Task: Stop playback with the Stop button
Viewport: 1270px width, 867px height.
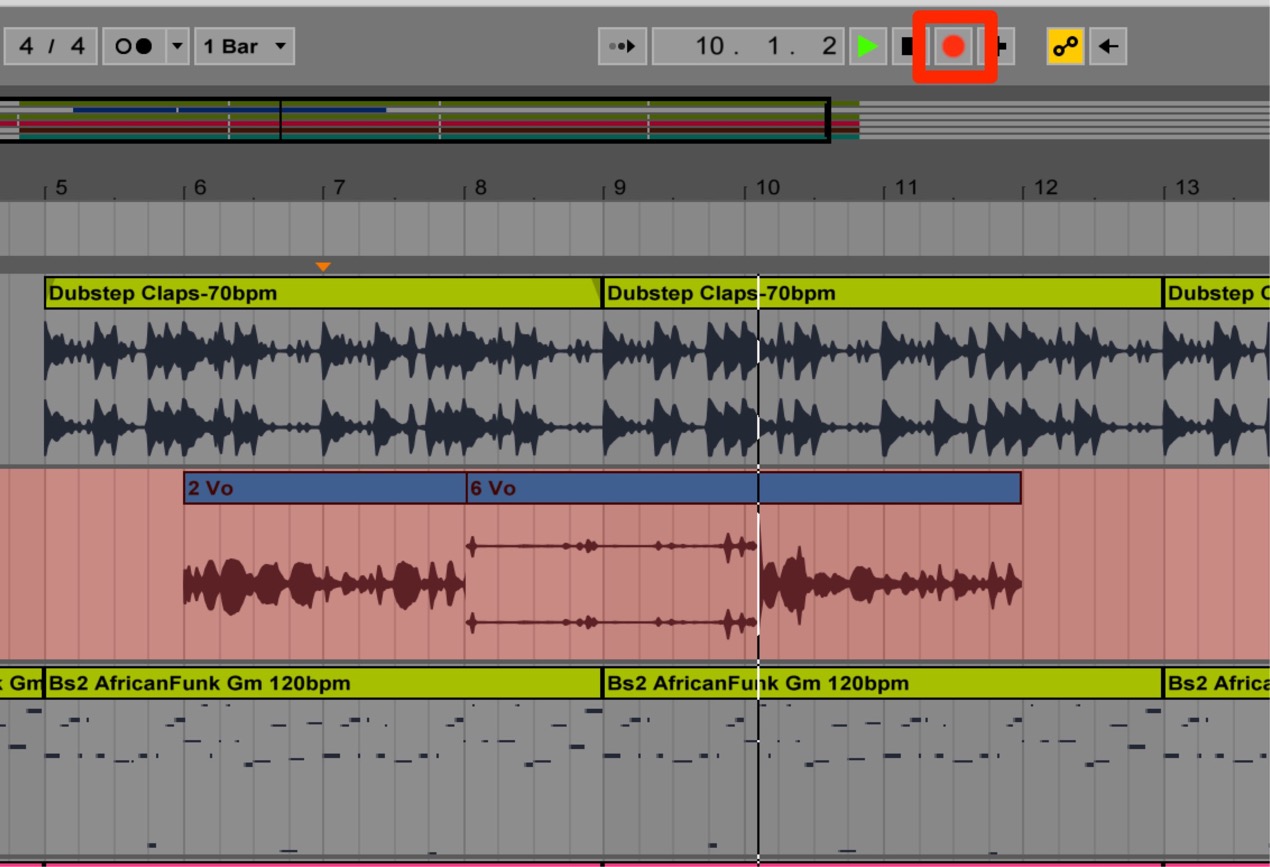Action: (905, 46)
